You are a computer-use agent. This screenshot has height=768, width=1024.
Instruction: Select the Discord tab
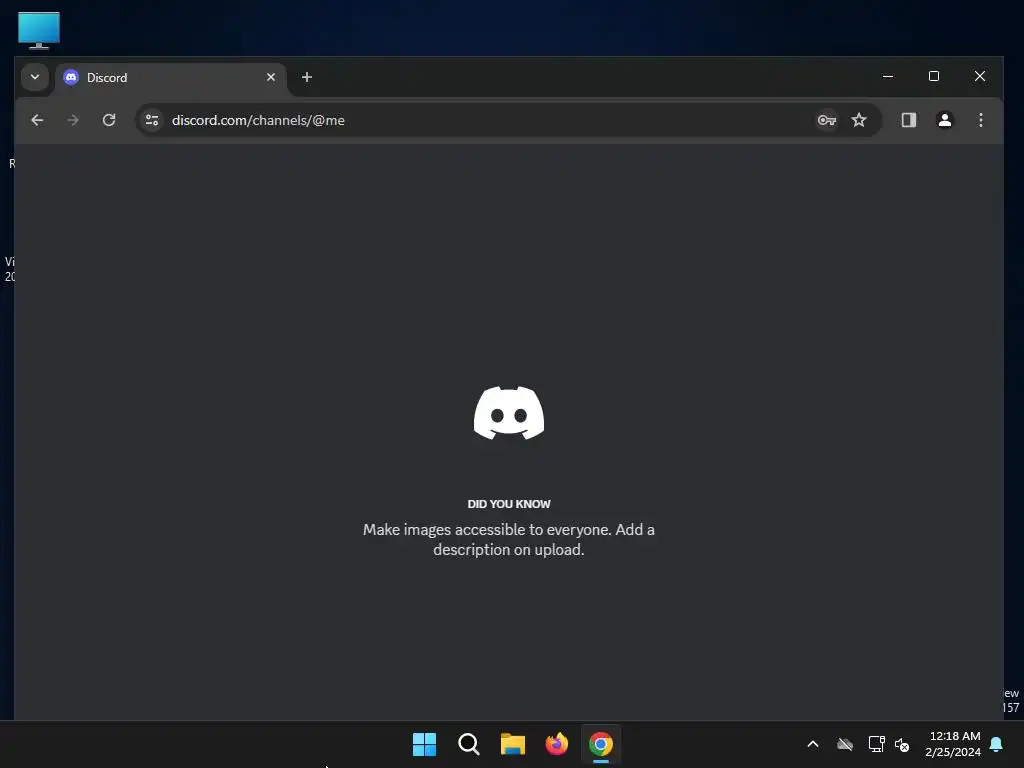[170, 78]
